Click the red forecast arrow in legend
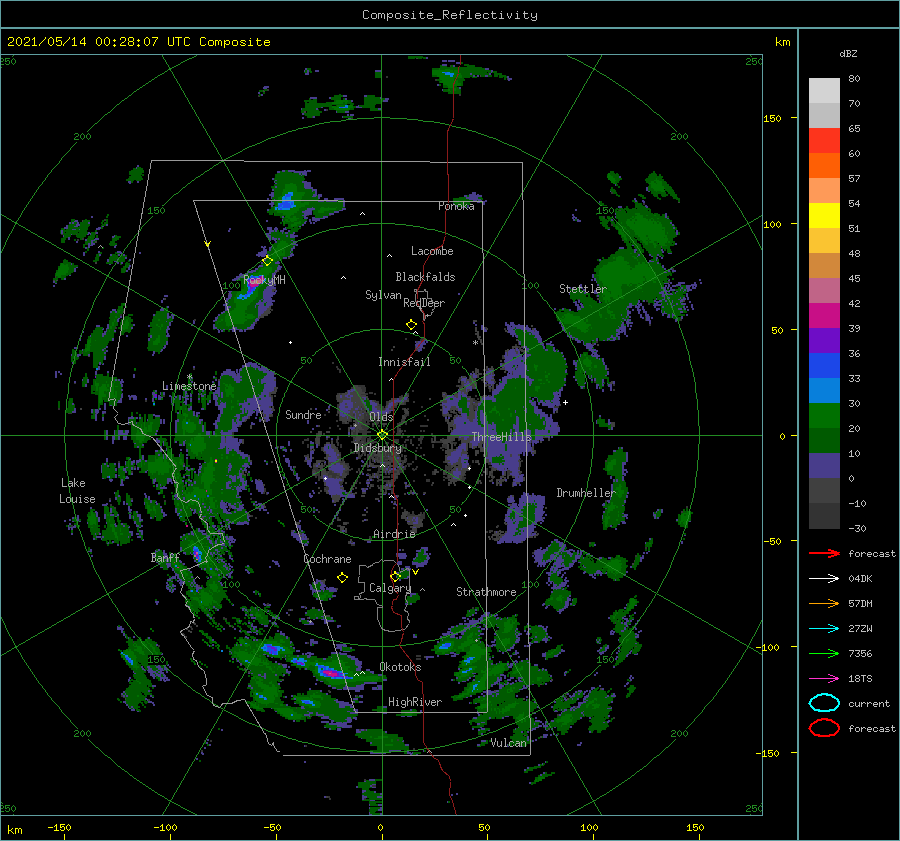This screenshot has width=900, height=841. tap(824, 553)
